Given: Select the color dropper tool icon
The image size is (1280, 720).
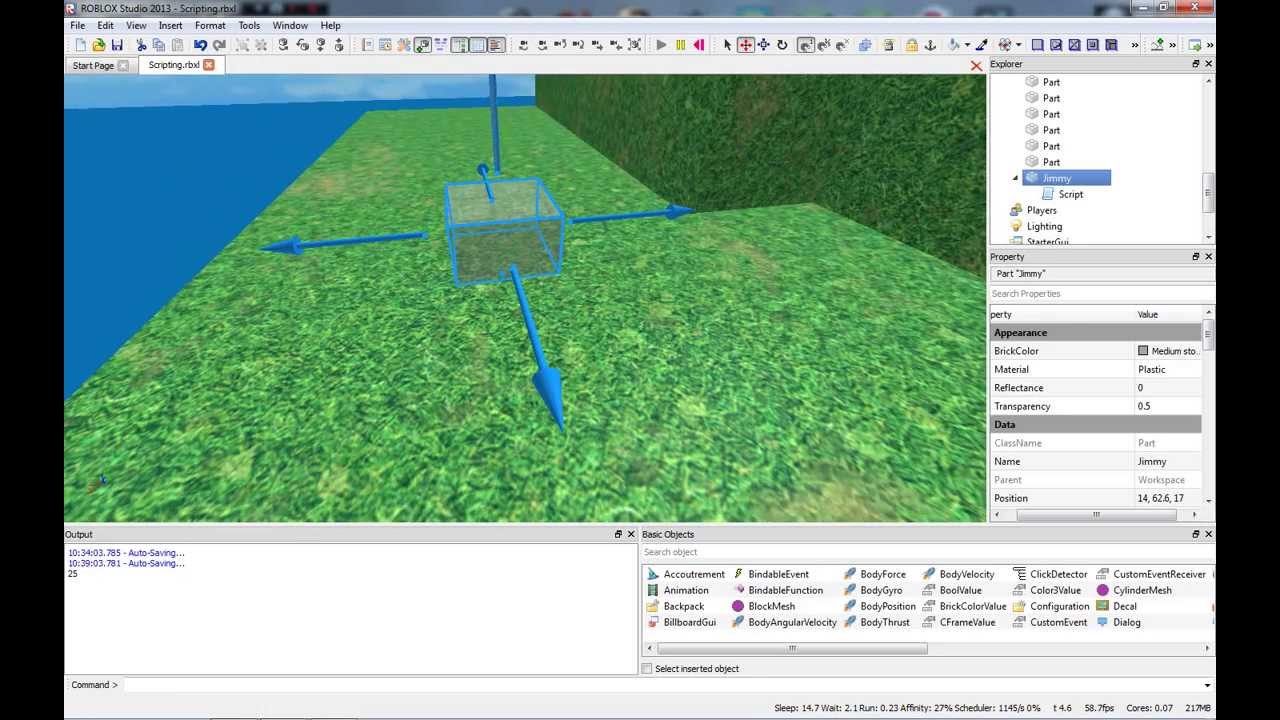Looking at the screenshot, I should [982, 45].
